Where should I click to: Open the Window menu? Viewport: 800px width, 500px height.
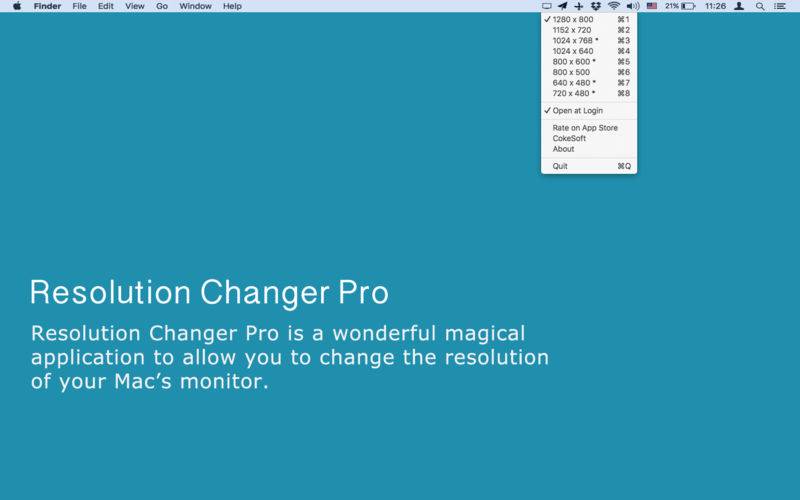click(195, 6)
